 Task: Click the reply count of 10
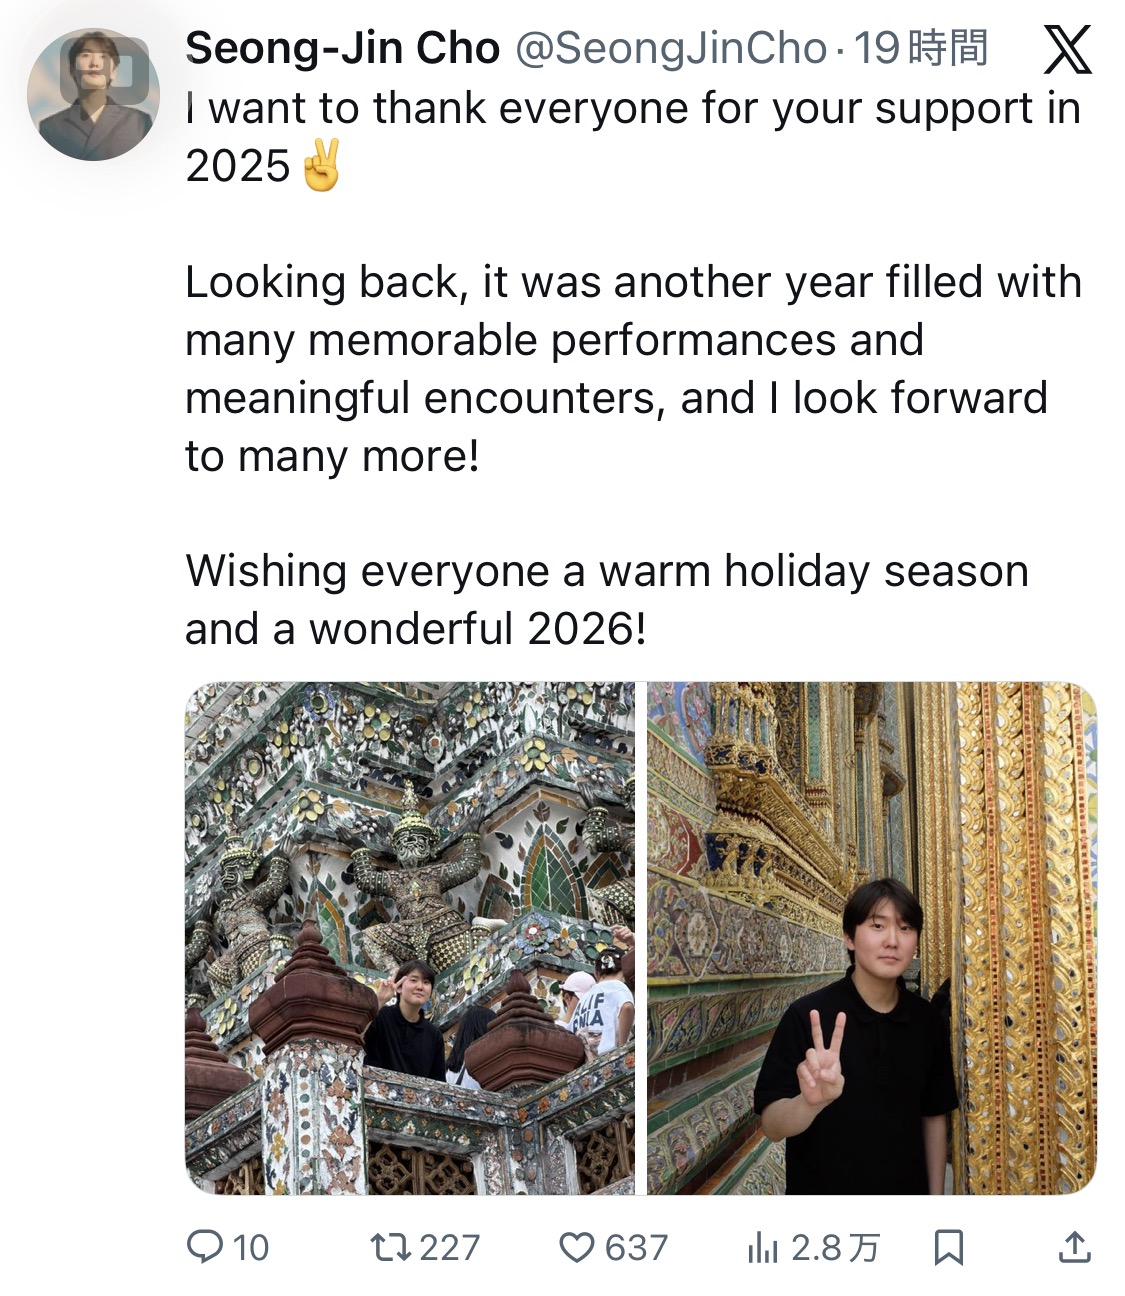(x=251, y=1247)
